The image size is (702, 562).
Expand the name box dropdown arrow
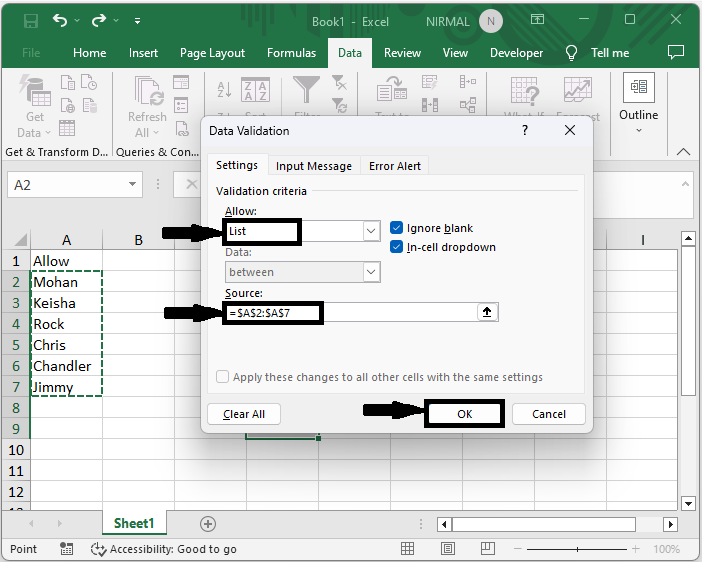pyautogui.click(x=133, y=185)
